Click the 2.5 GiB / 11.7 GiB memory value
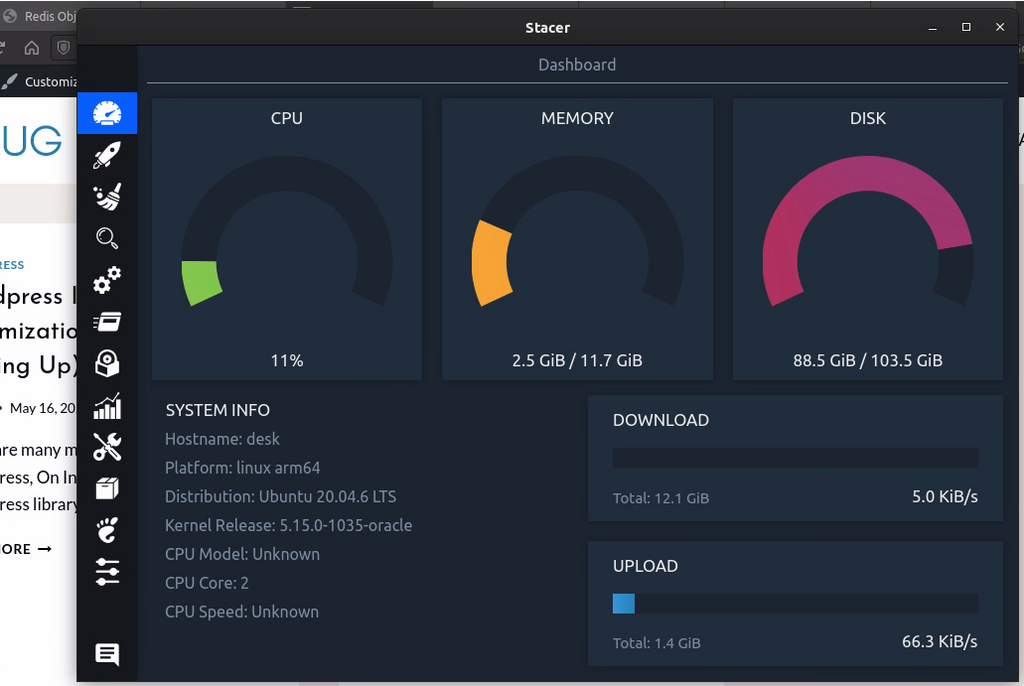This screenshot has width=1024, height=686. pos(577,361)
